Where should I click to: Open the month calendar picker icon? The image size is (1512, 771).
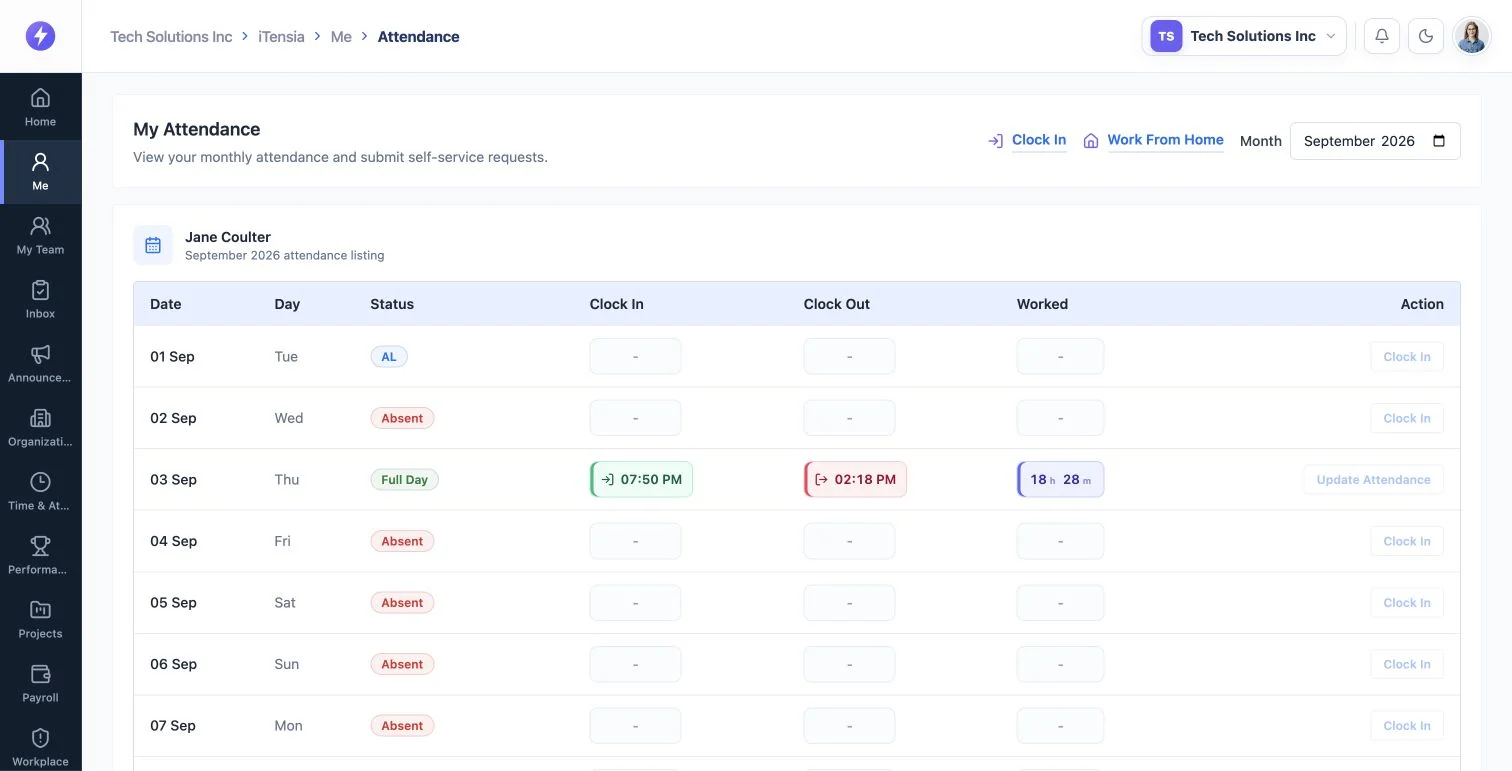[x=1439, y=141]
